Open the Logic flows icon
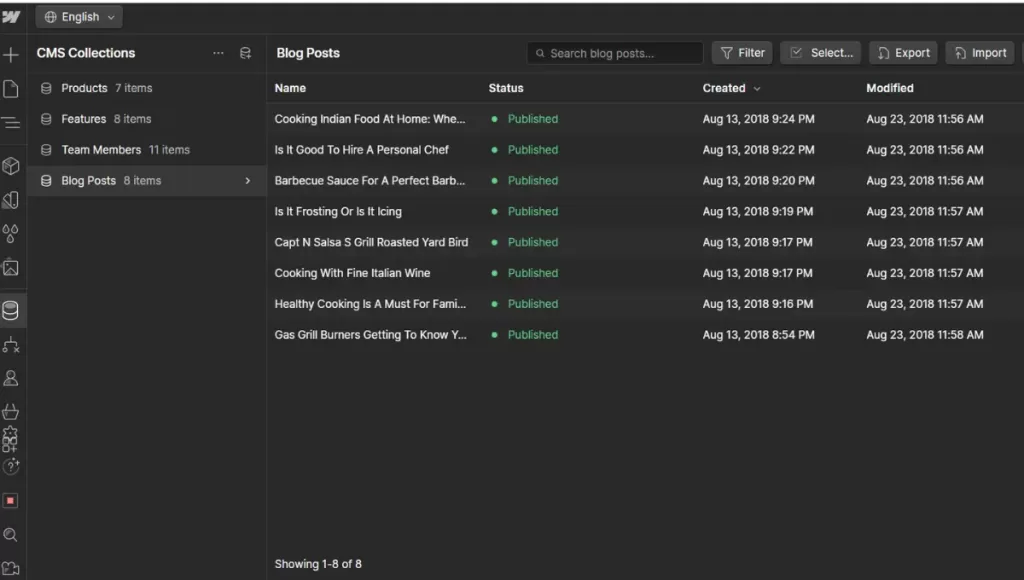 tap(10, 345)
